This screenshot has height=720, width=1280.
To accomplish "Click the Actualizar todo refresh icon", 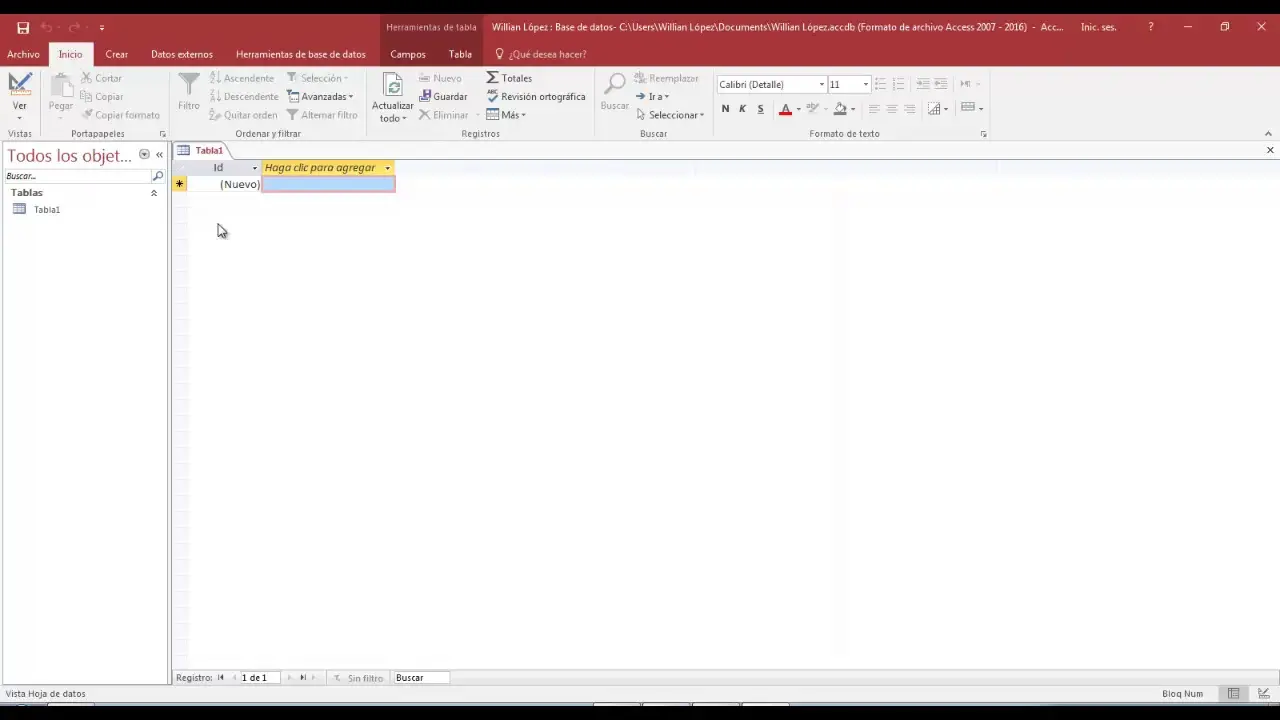I will [x=393, y=85].
